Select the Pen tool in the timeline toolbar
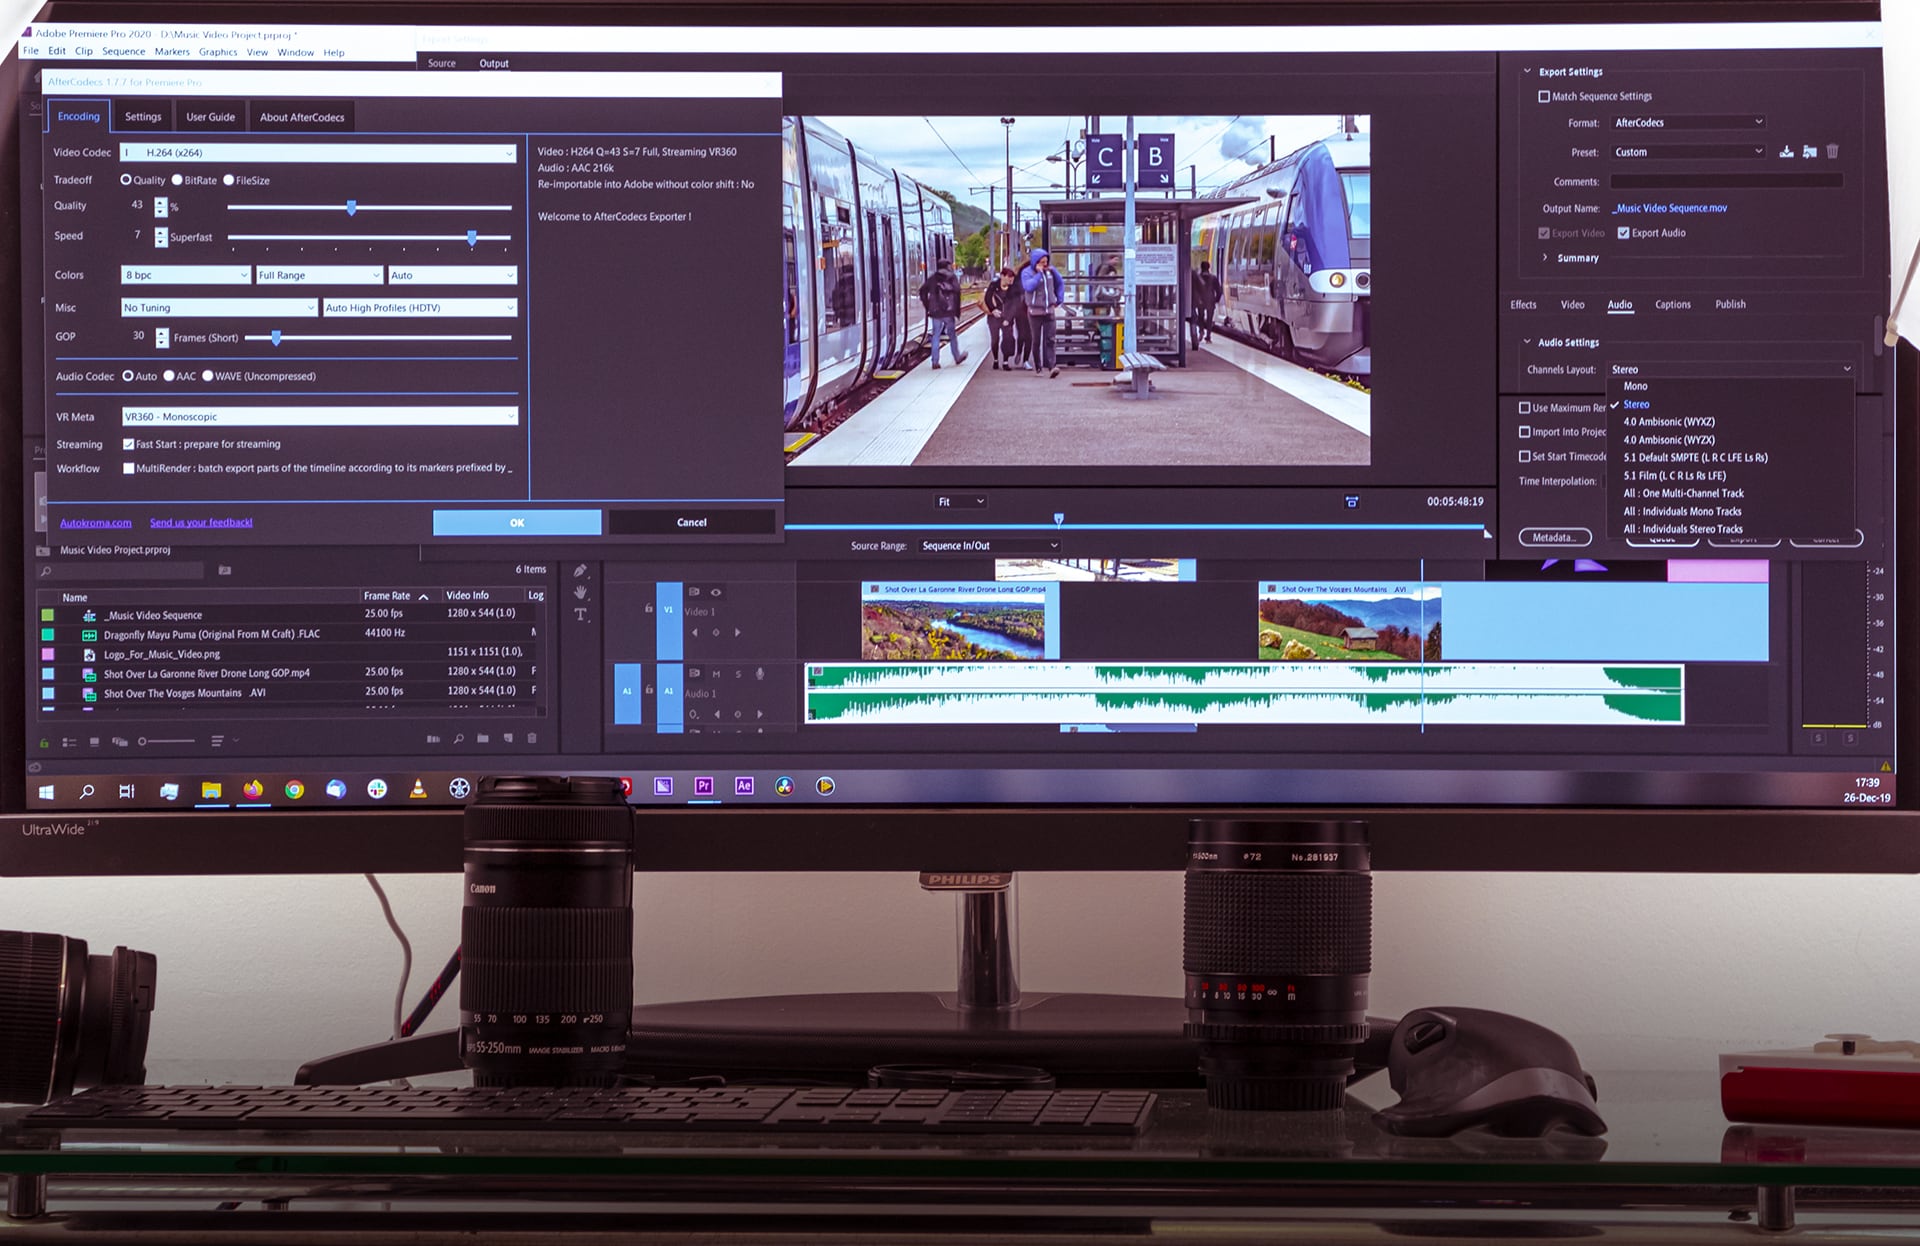The height and width of the screenshot is (1246, 1920). [580, 570]
